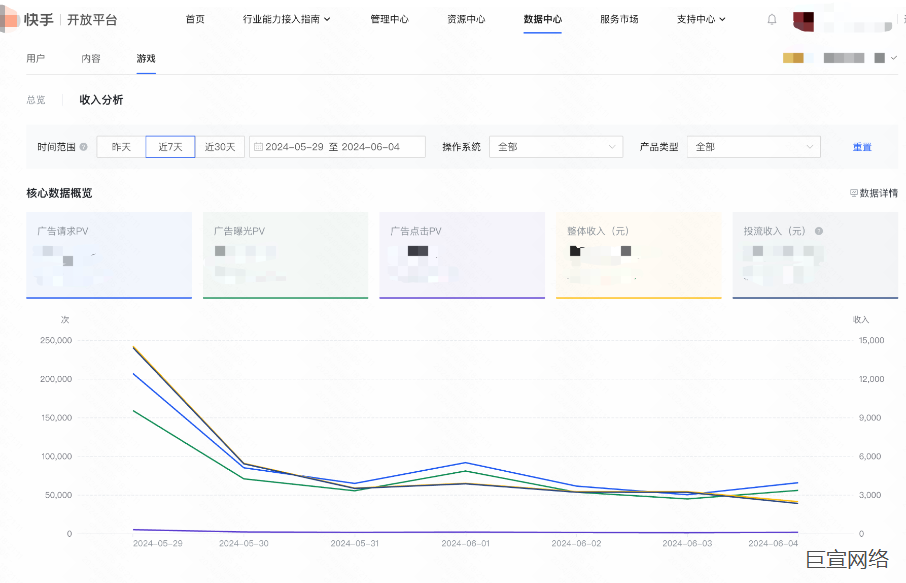Open 数据详情 details link
906x583 pixels.
click(874, 193)
